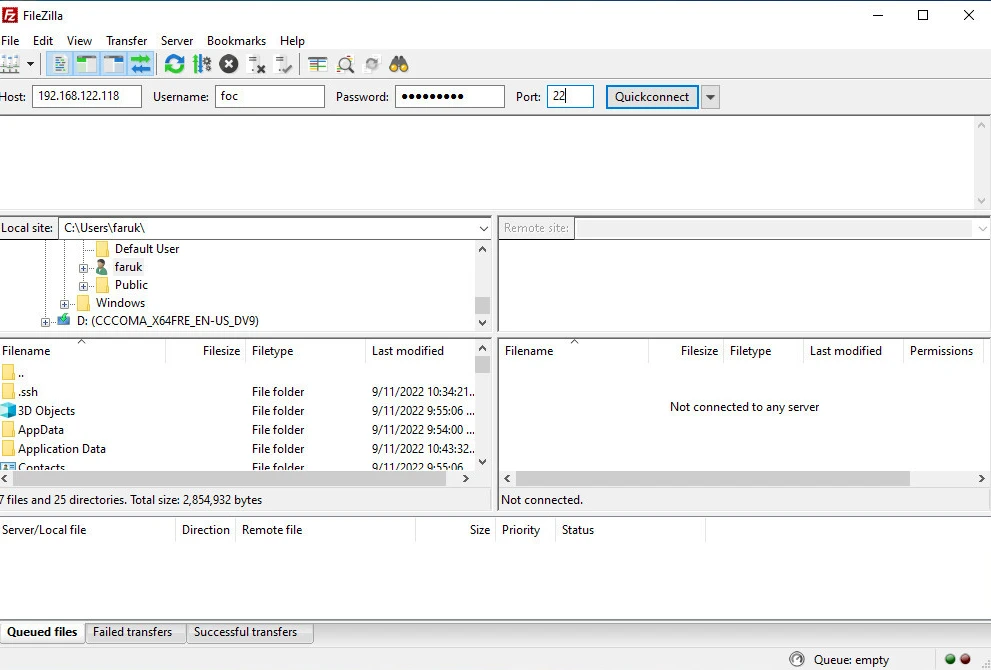The height and width of the screenshot is (670, 991).
Task: Toggle directory comparison icon
Action: pyautogui.click(x=345, y=64)
